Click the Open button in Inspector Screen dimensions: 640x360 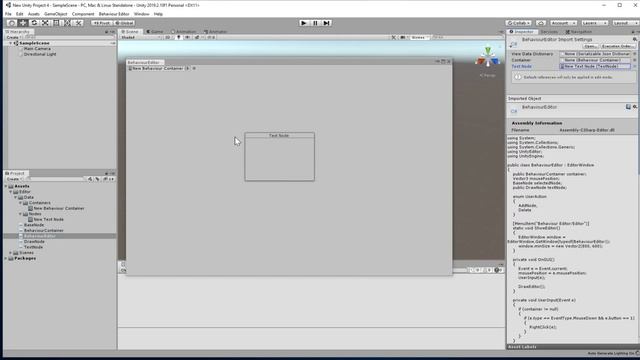(590, 46)
